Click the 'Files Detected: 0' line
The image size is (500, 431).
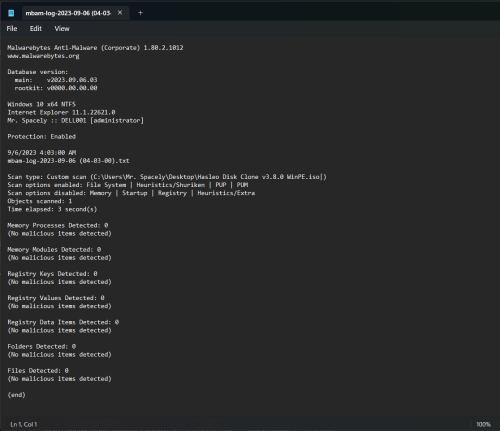[x=38, y=371]
